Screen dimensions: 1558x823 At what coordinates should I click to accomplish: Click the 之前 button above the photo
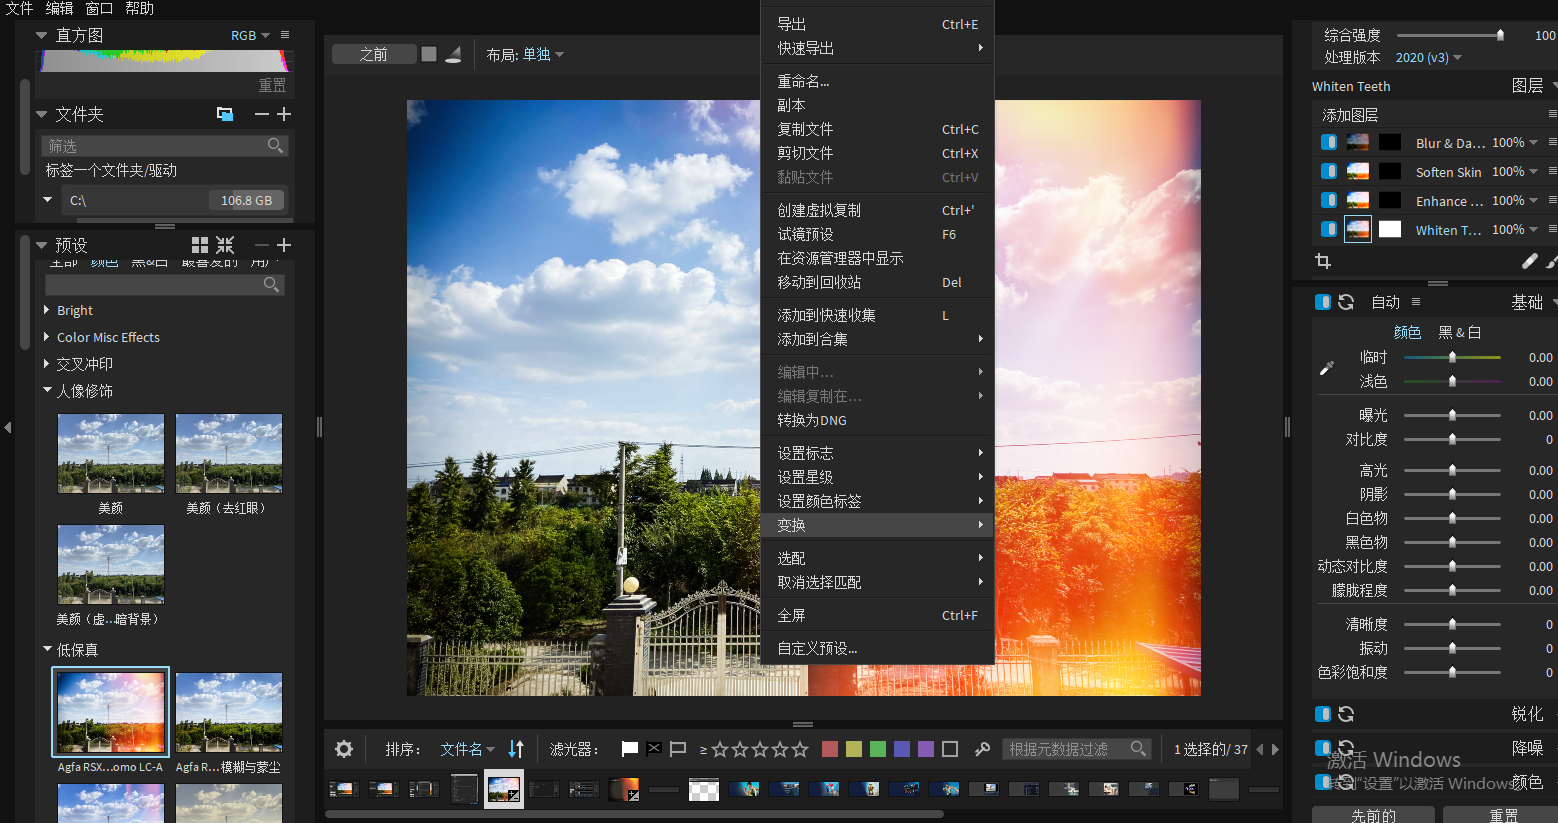click(x=374, y=54)
